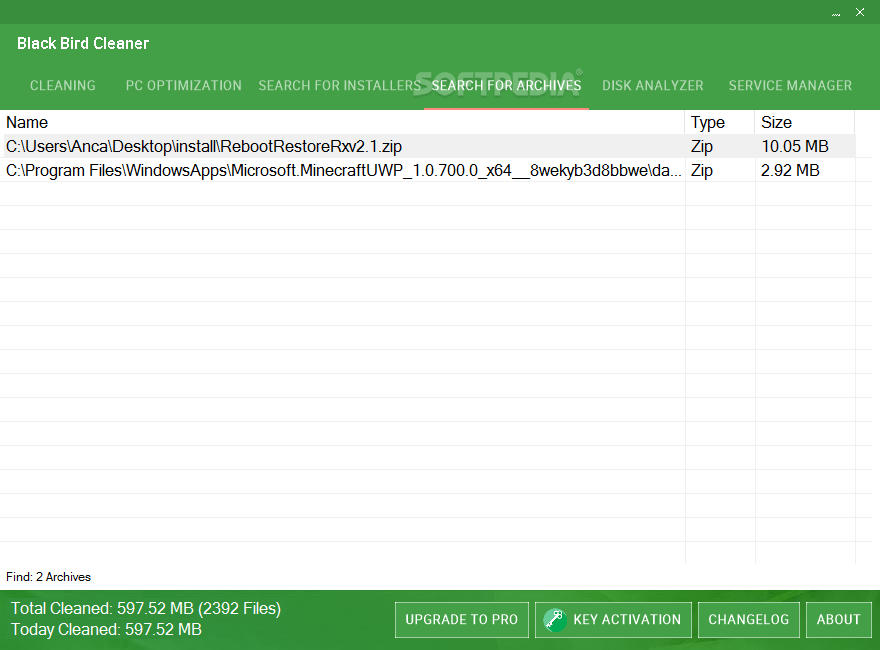The width and height of the screenshot is (880, 650).
Task: Click the Upgrade to Pro button
Action: pyautogui.click(x=462, y=620)
